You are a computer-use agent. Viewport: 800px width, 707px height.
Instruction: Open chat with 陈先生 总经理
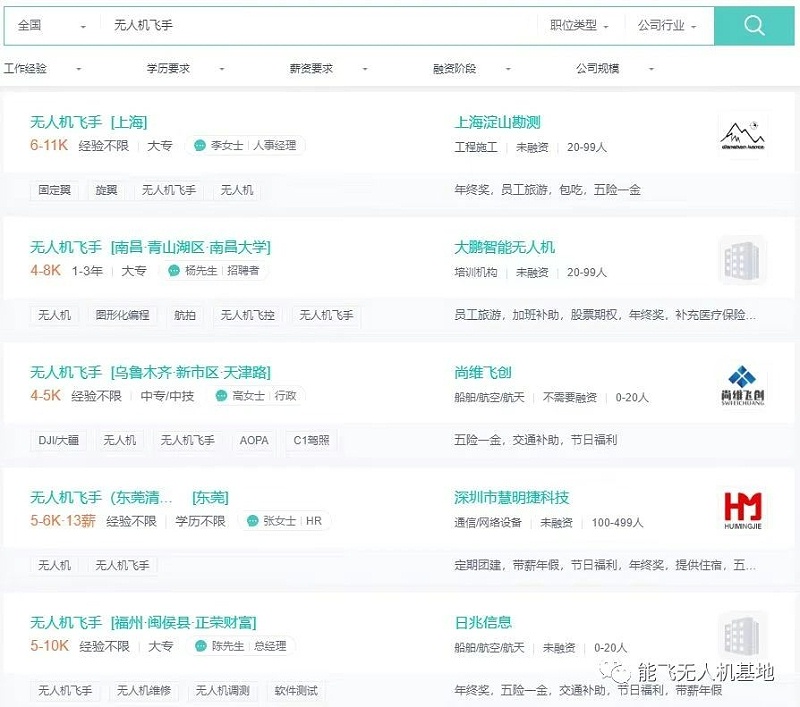(241, 646)
